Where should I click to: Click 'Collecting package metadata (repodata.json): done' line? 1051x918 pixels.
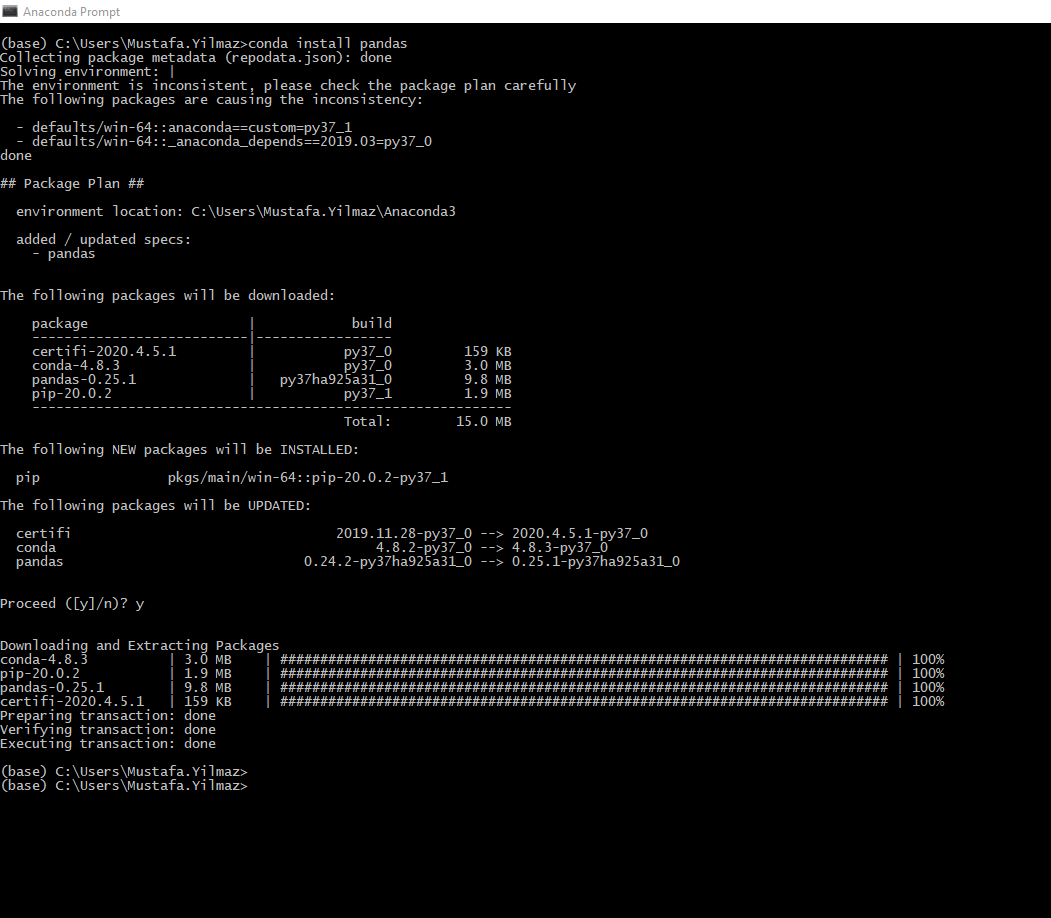tap(196, 58)
